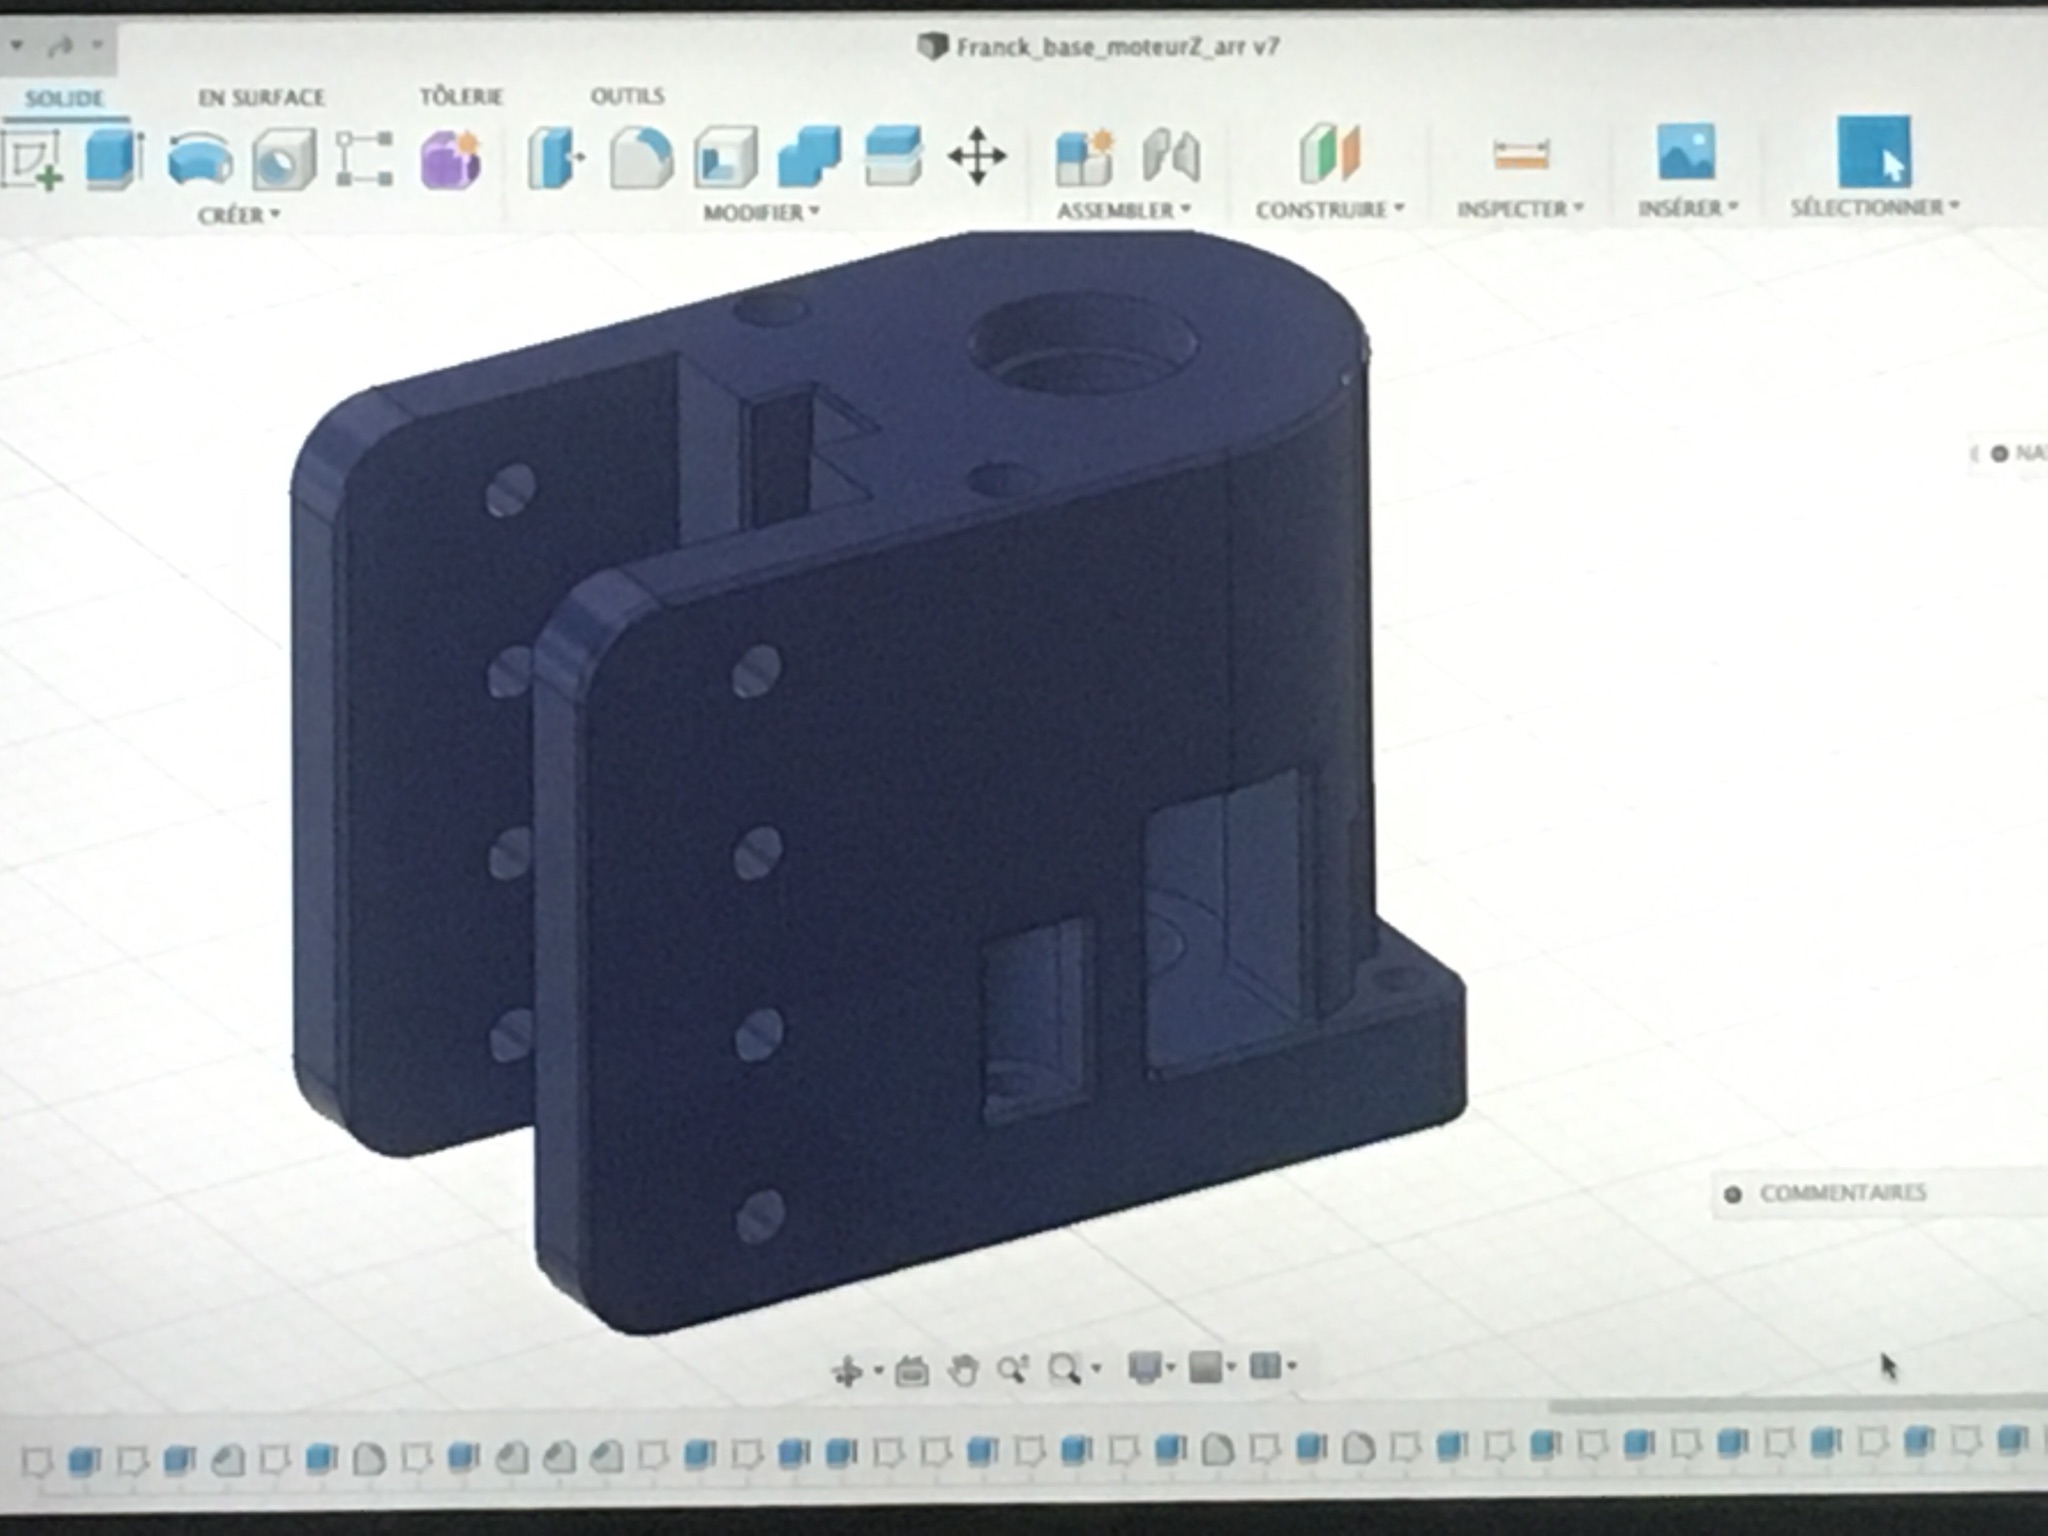Screen dimensions: 2048x1536
Task: Click the Viewports layout icon
Action: (x=1266, y=1366)
